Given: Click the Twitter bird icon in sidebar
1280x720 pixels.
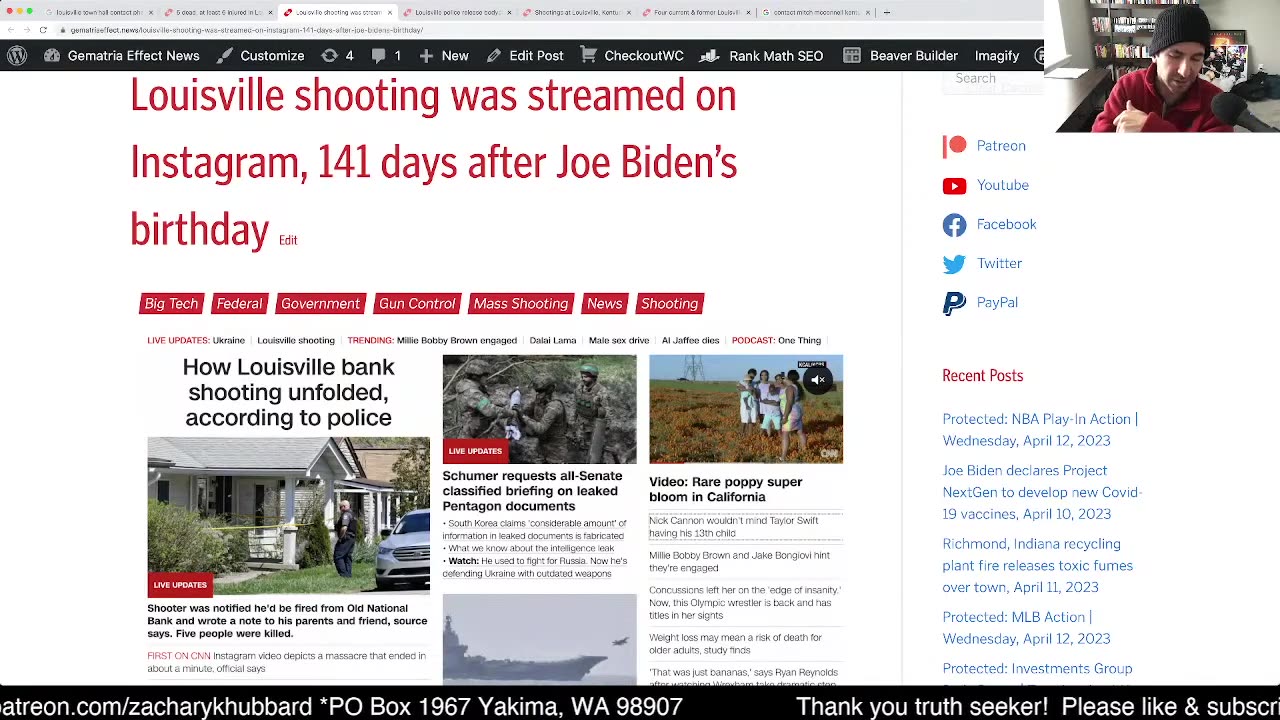Looking at the screenshot, I should point(954,264).
